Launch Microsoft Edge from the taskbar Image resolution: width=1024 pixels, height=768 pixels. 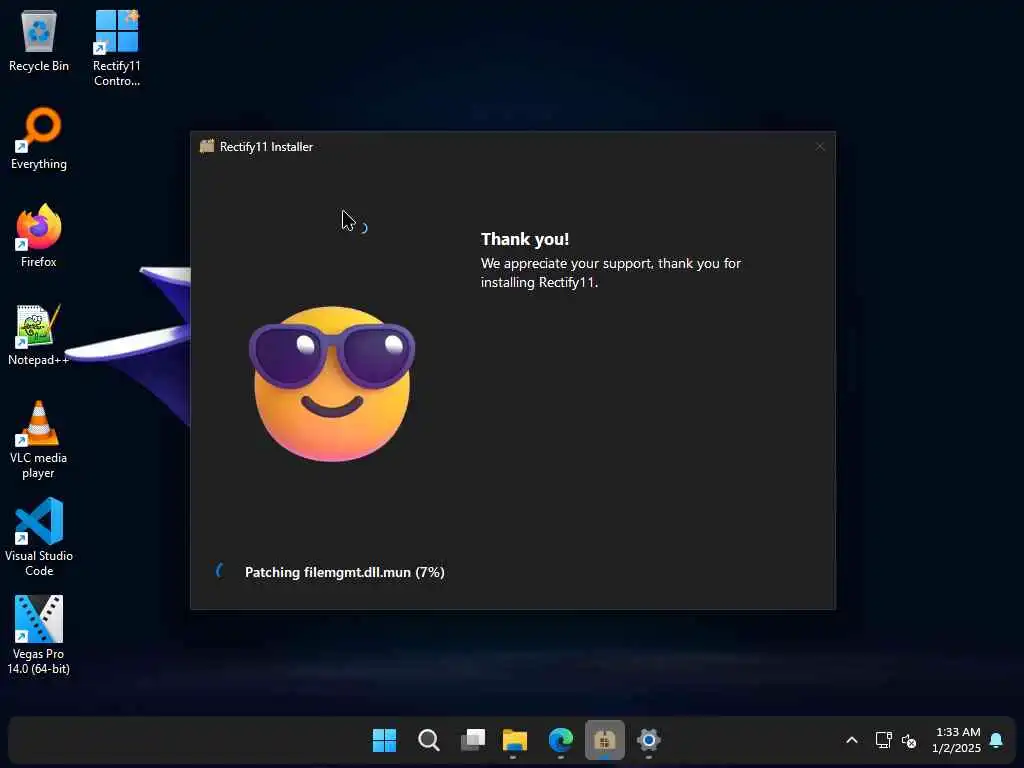click(x=560, y=740)
